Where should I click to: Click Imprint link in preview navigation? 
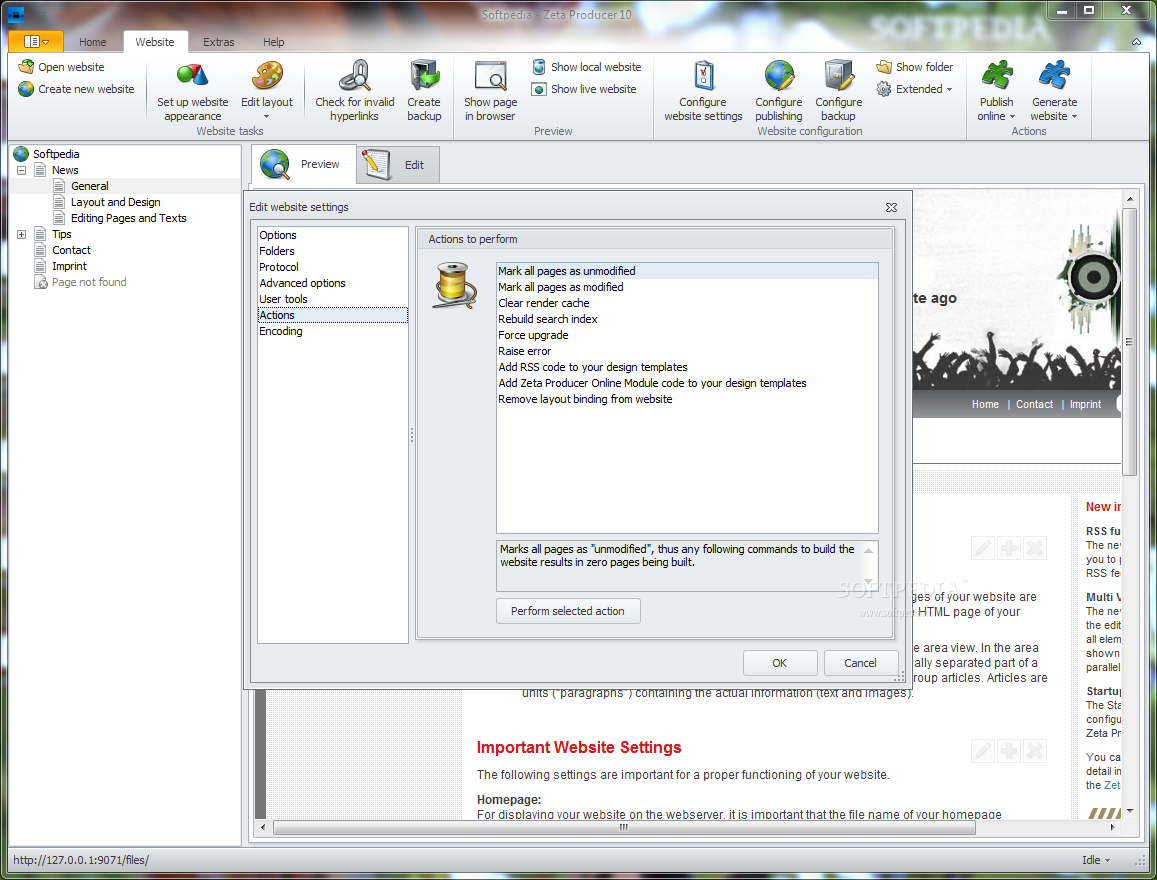click(x=1085, y=404)
